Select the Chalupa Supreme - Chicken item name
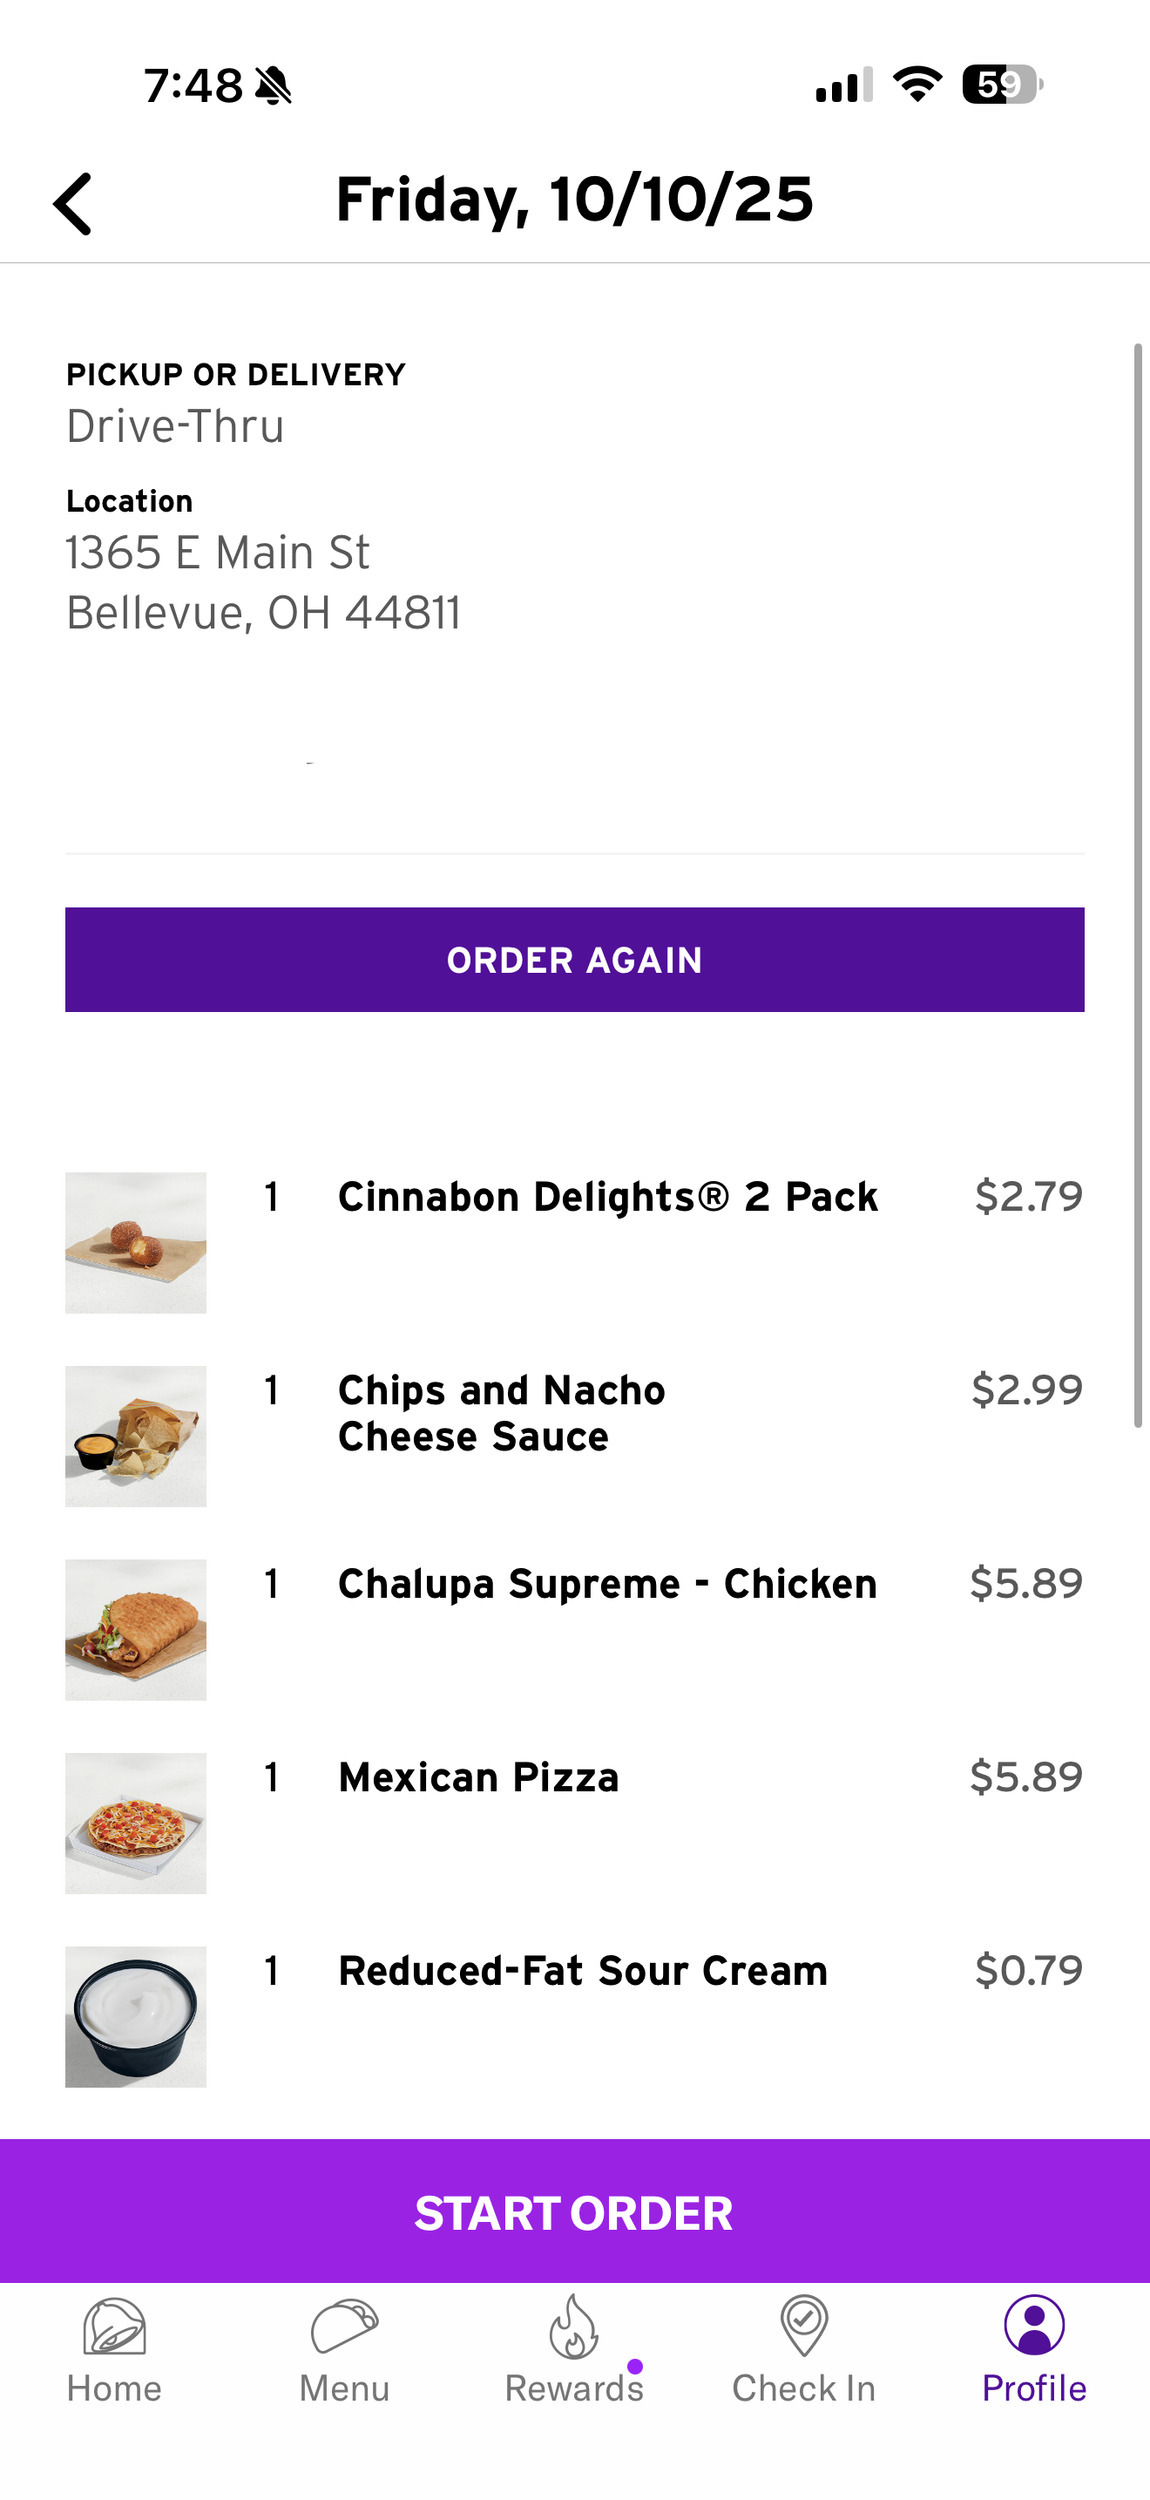The width and height of the screenshot is (1150, 2500). (607, 1584)
